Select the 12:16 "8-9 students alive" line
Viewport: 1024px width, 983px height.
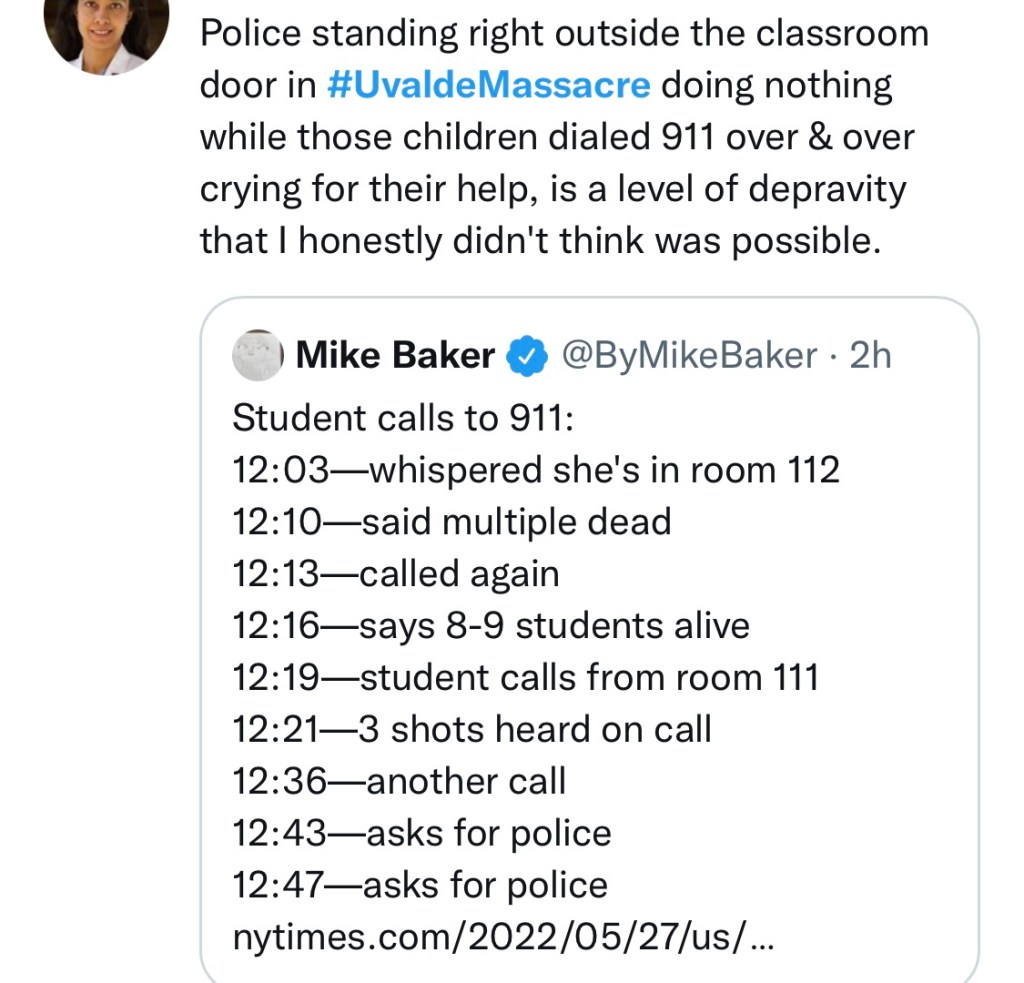pyautogui.click(x=490, y=626)
